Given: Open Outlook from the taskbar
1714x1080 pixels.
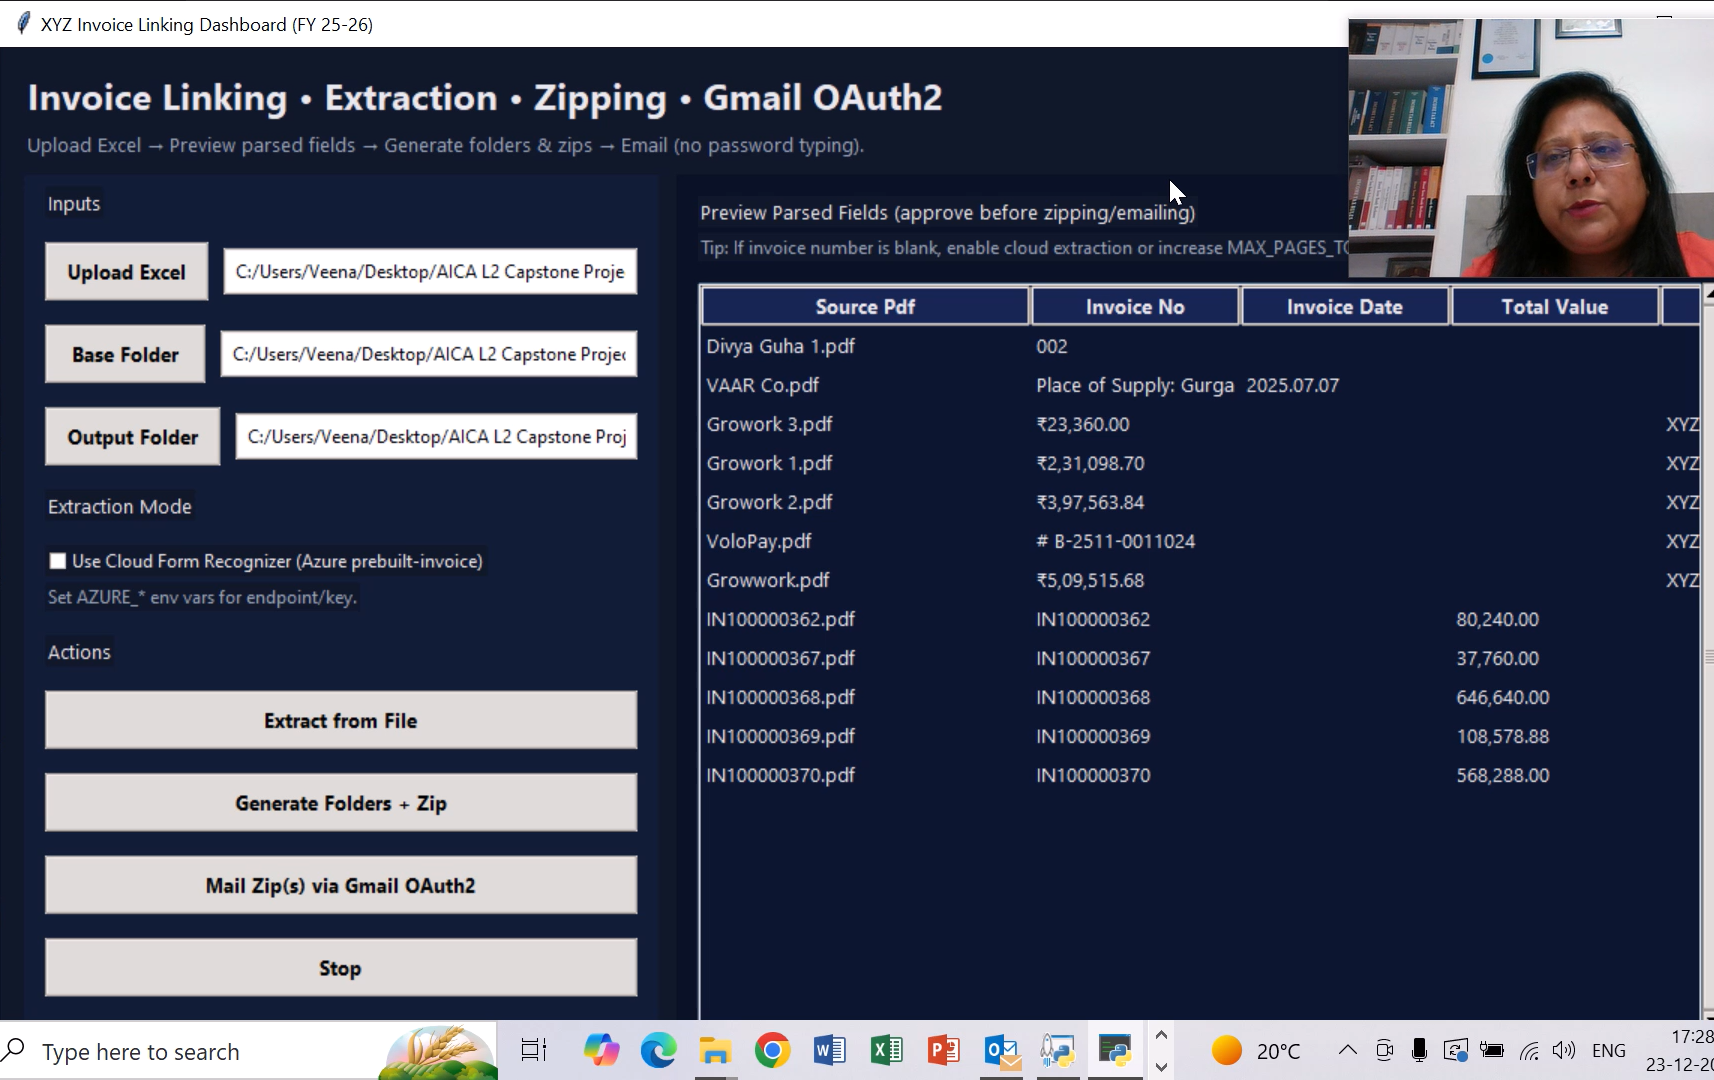Looking at the screenshot, I should point(1001,1050).
